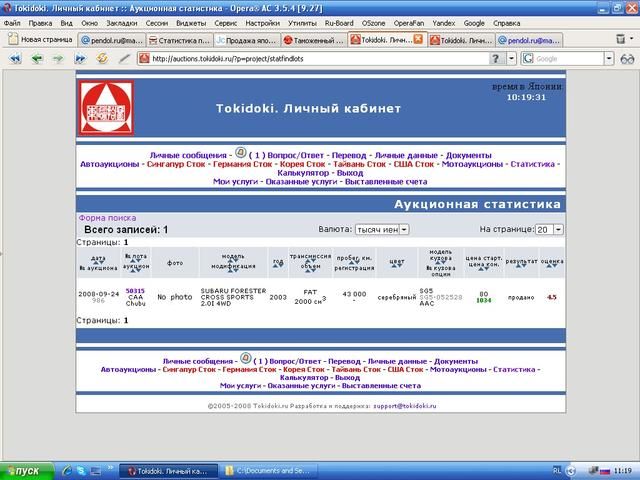This screenshot has width=640, height=480.
Task: Switch to the Новая страница tab
Action: (x=41, y=40)
